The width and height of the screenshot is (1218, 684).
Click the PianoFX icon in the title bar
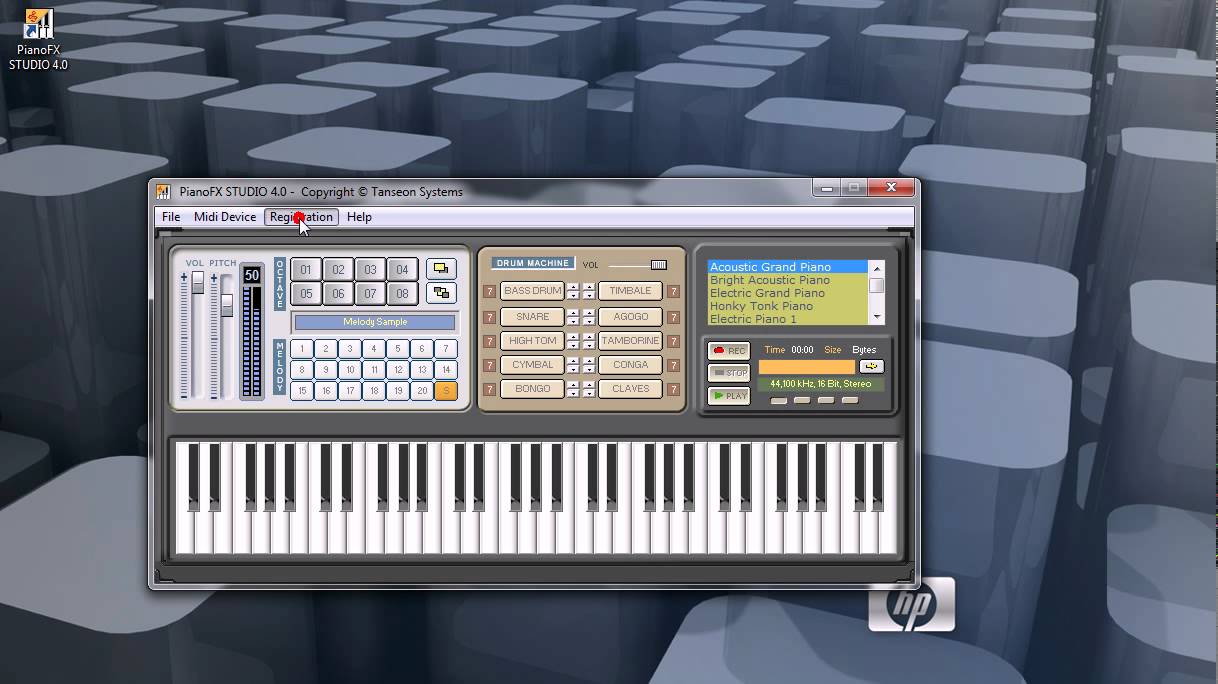pos(164,192)
